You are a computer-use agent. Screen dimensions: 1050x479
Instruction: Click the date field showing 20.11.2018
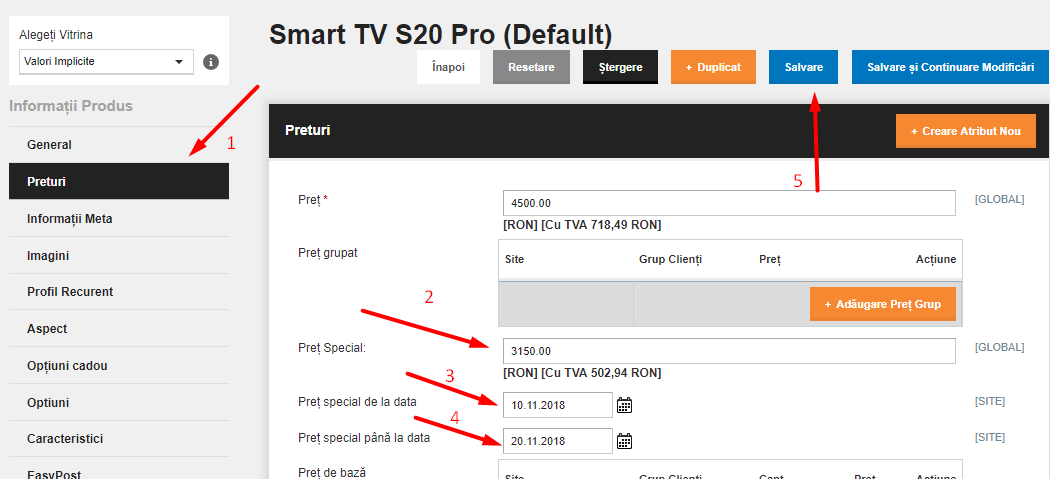(558, 441)
